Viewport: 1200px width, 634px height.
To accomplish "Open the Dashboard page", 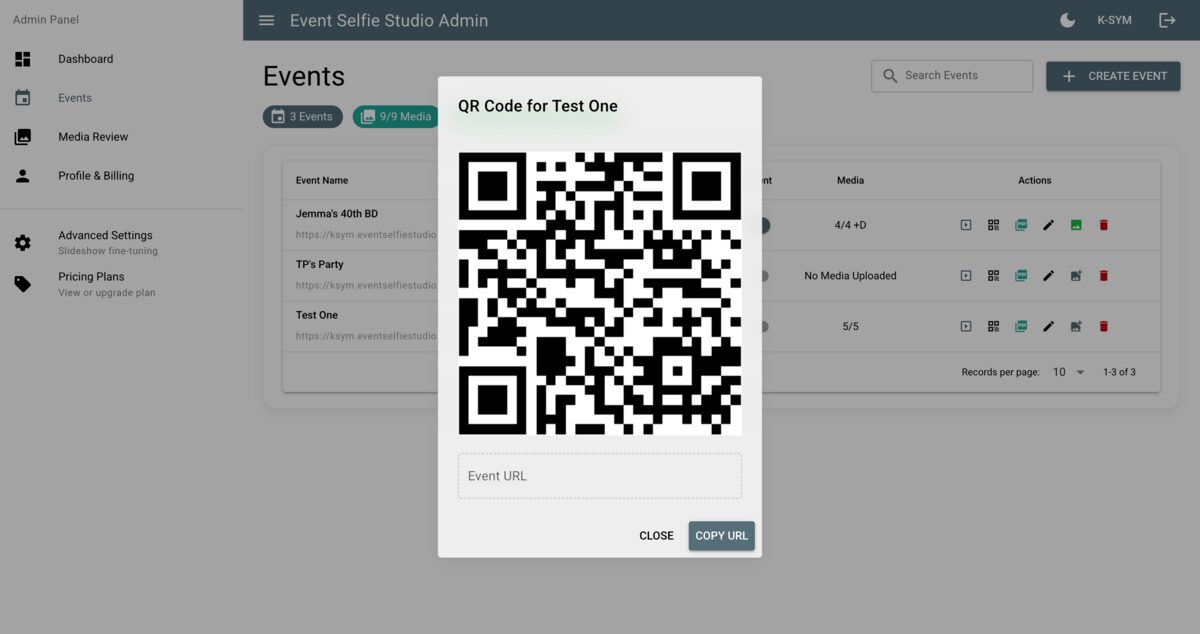I will coord(85,58).
